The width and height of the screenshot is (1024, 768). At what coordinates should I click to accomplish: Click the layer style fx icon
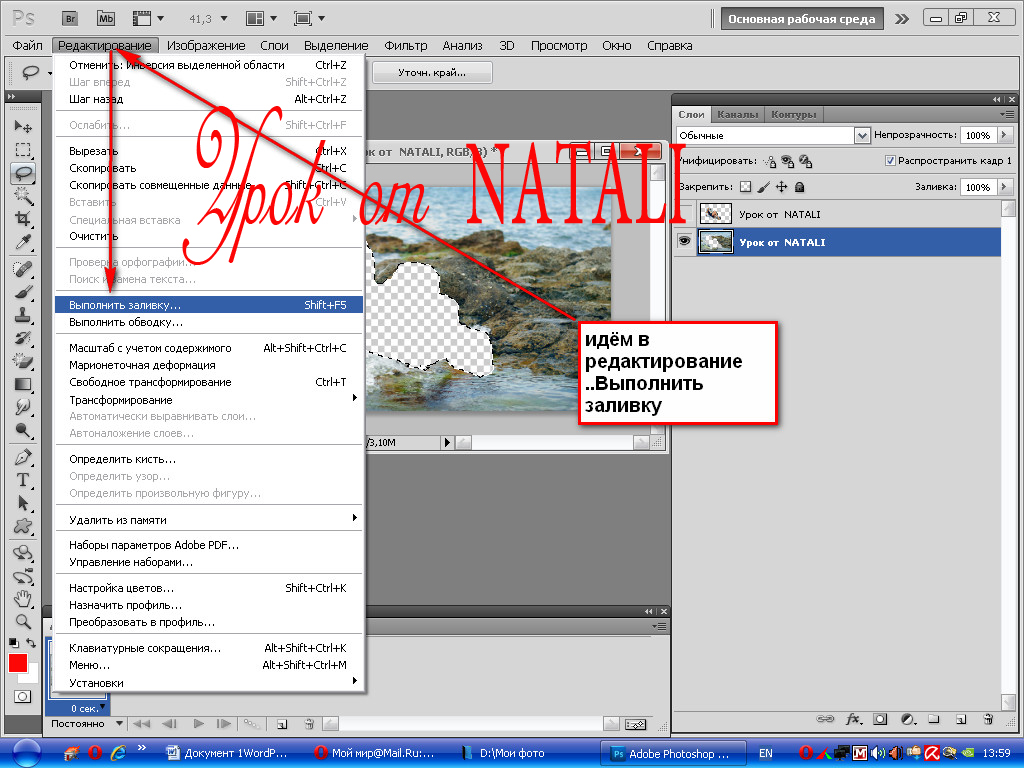coord(854,718)
